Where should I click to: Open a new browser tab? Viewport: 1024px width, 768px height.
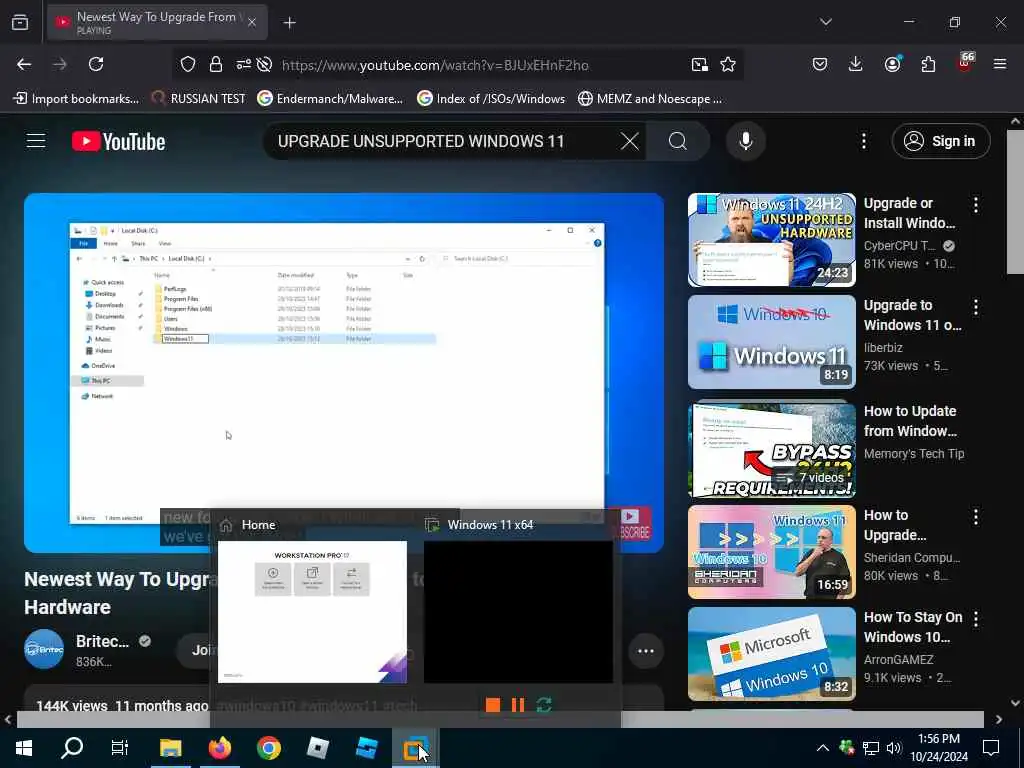tap(289, 22)
